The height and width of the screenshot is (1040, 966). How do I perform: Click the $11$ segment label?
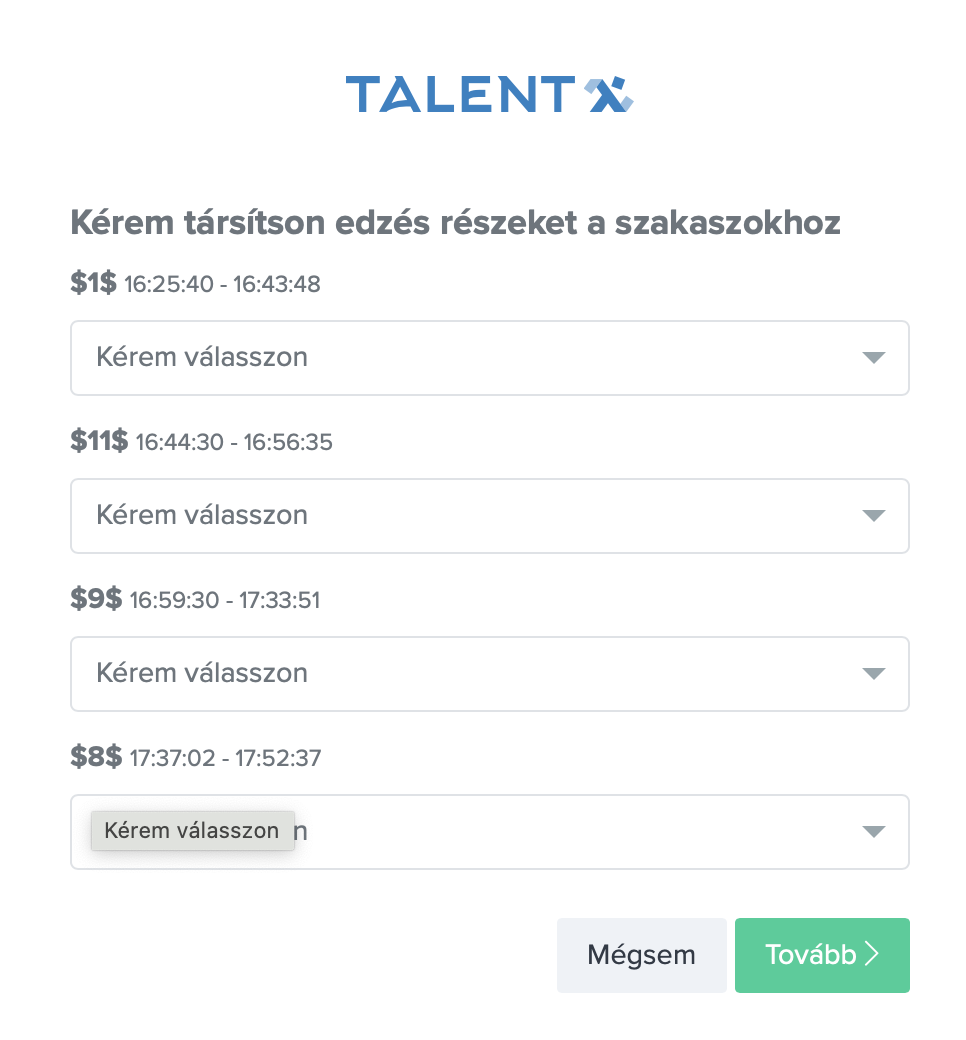click(99, 441)
